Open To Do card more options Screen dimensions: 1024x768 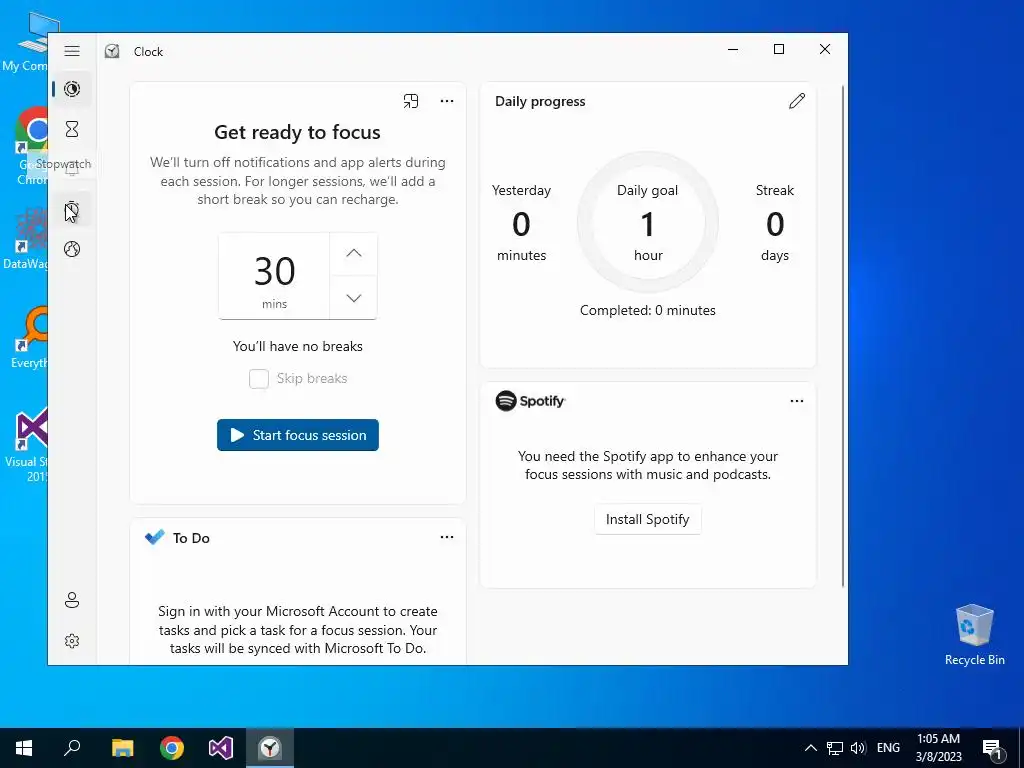[x=447, y=537]
